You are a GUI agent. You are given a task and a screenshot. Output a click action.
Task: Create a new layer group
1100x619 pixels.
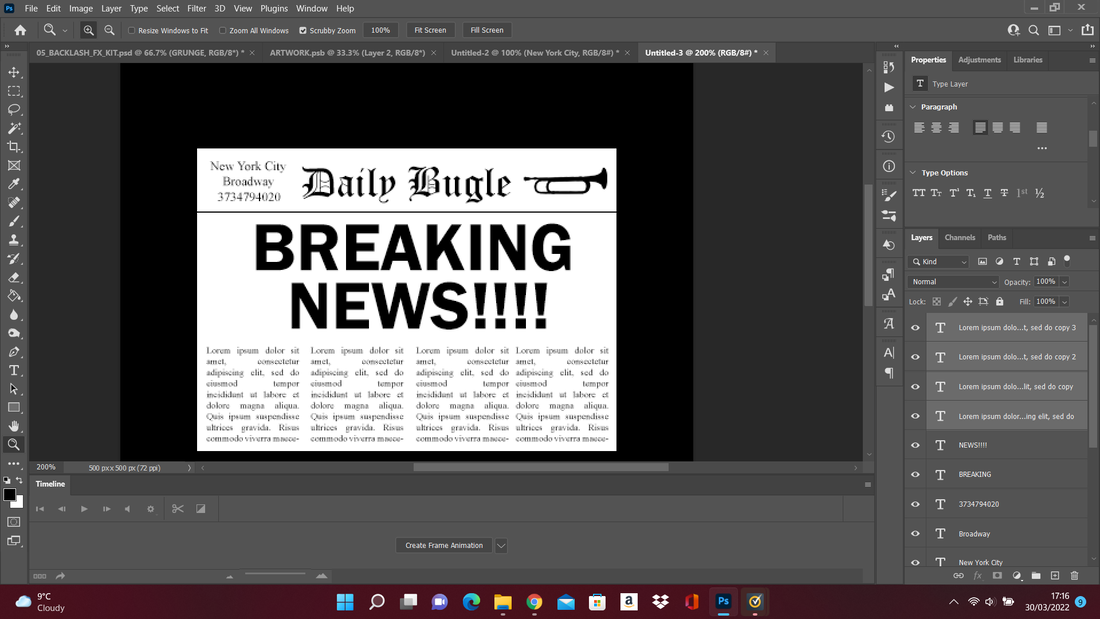(1036, 575)
